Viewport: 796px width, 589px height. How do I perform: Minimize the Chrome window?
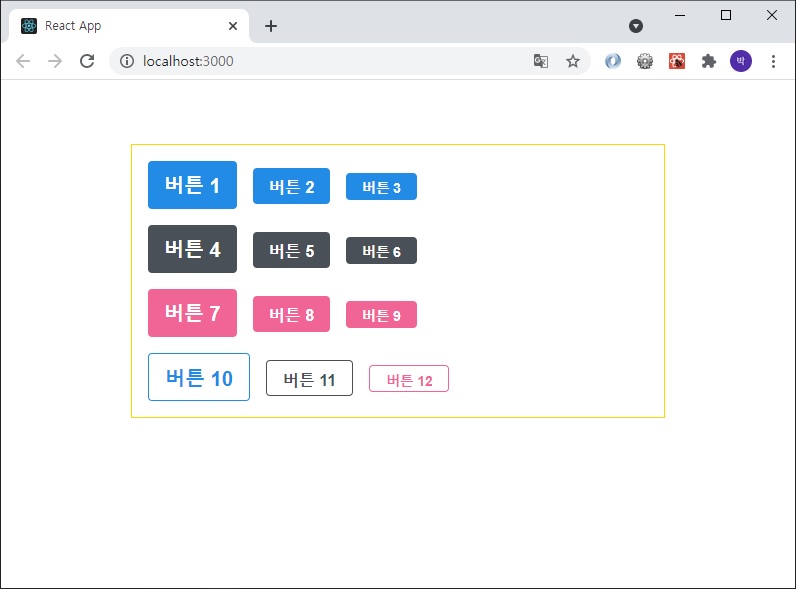pyautogui.click(x=680, y=15)
